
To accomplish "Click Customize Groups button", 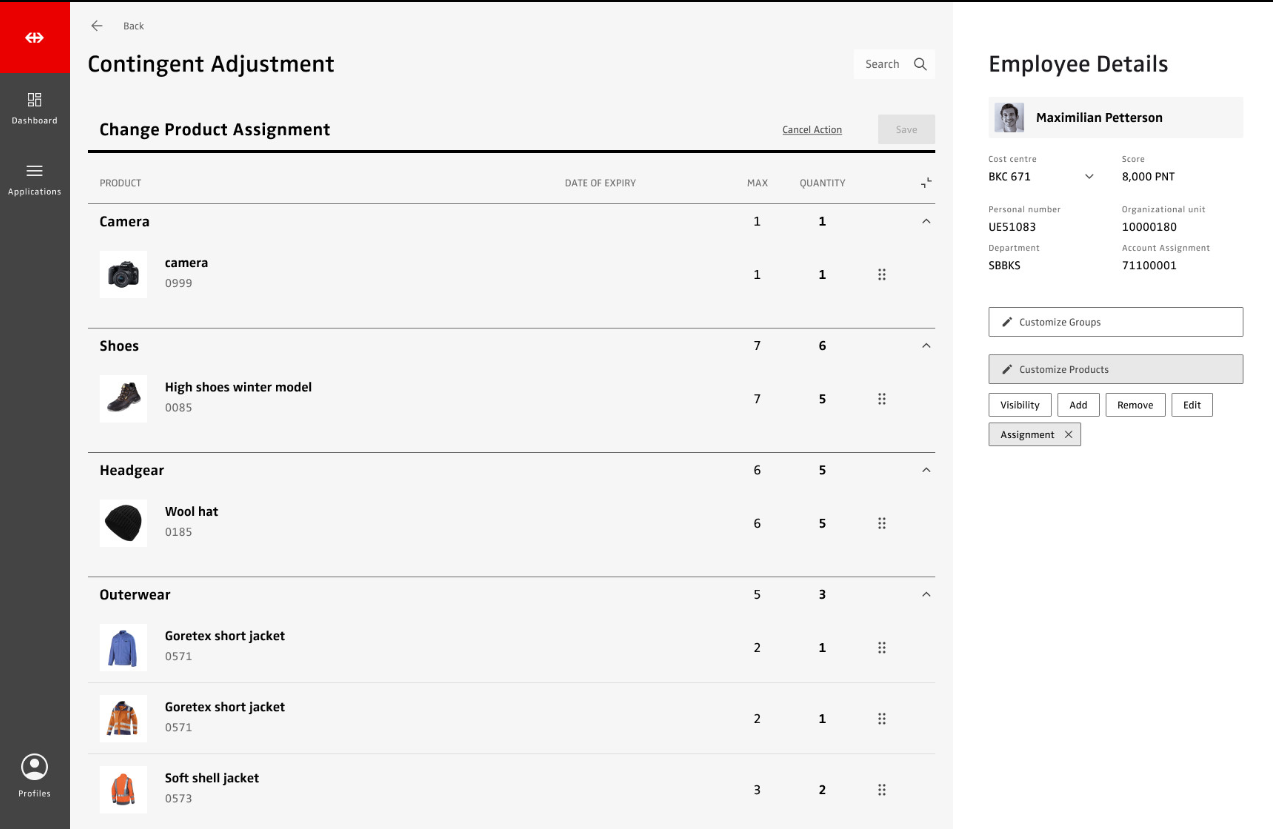I will tap(1115, 322).
